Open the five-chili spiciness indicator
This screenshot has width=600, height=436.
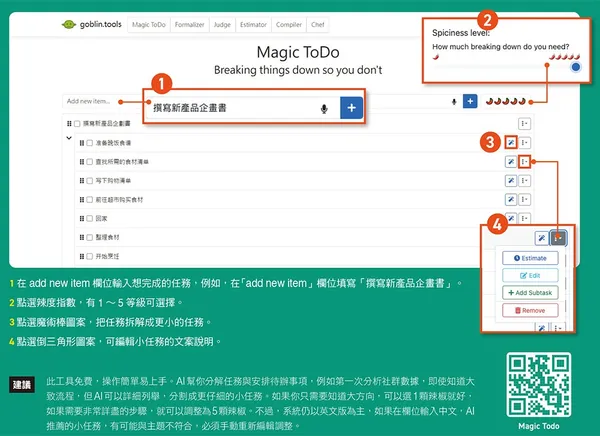click(x=506, y=101)
